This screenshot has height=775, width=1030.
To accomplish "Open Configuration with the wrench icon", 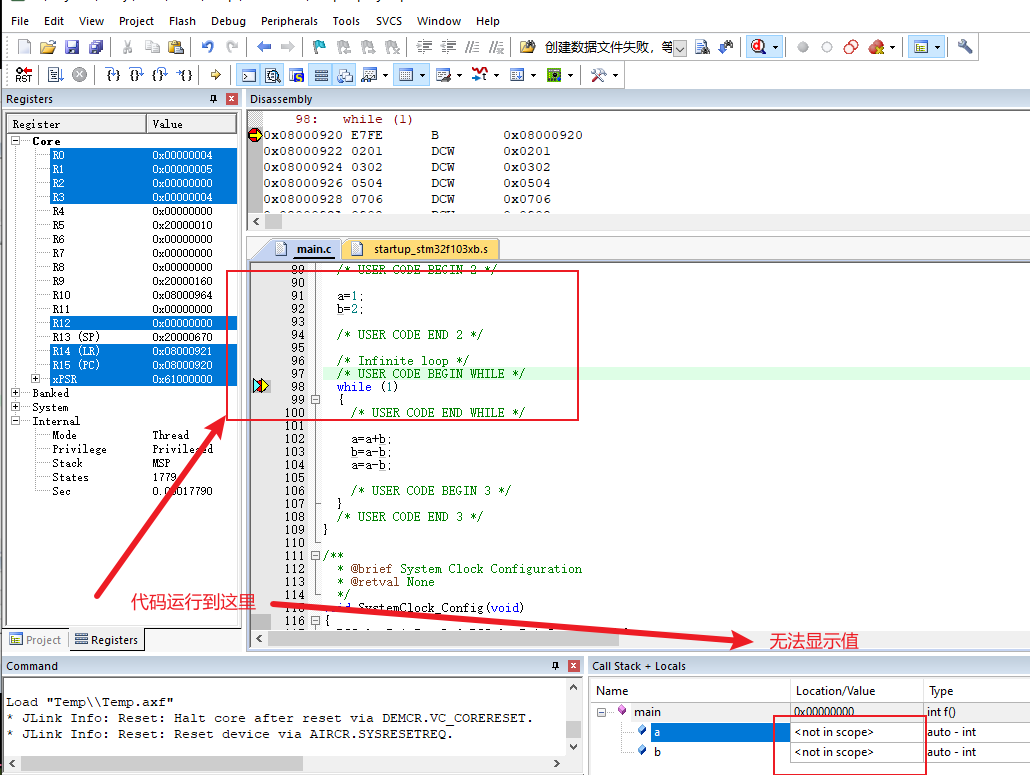I will (965, 47).
